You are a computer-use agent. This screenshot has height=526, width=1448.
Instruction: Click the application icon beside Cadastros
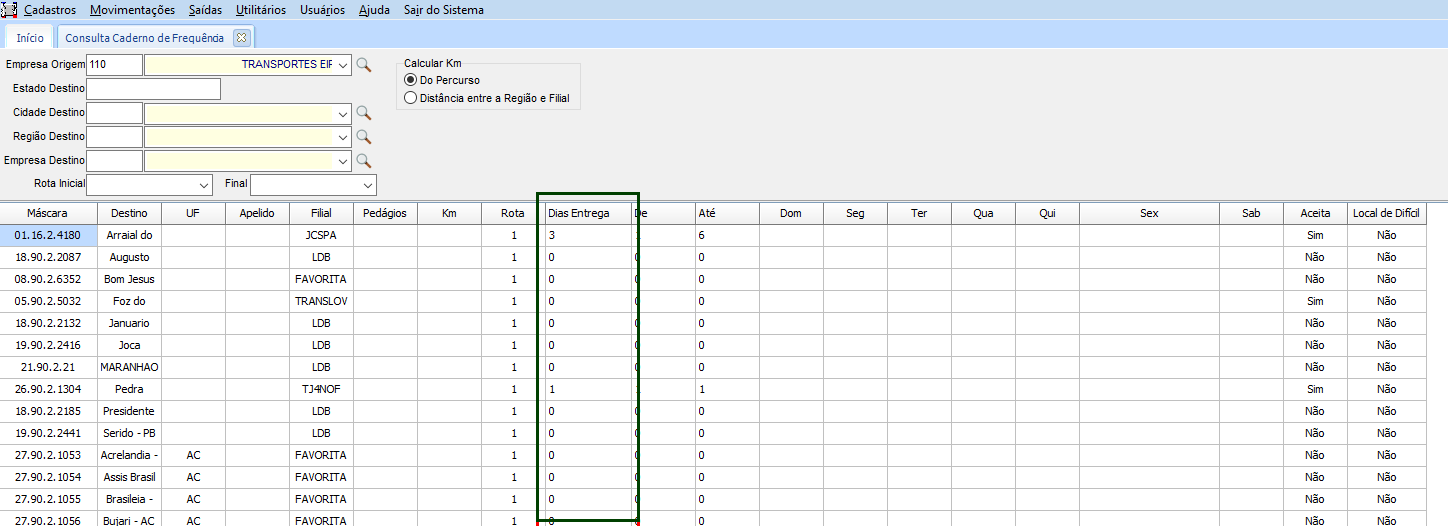(10, 10)
